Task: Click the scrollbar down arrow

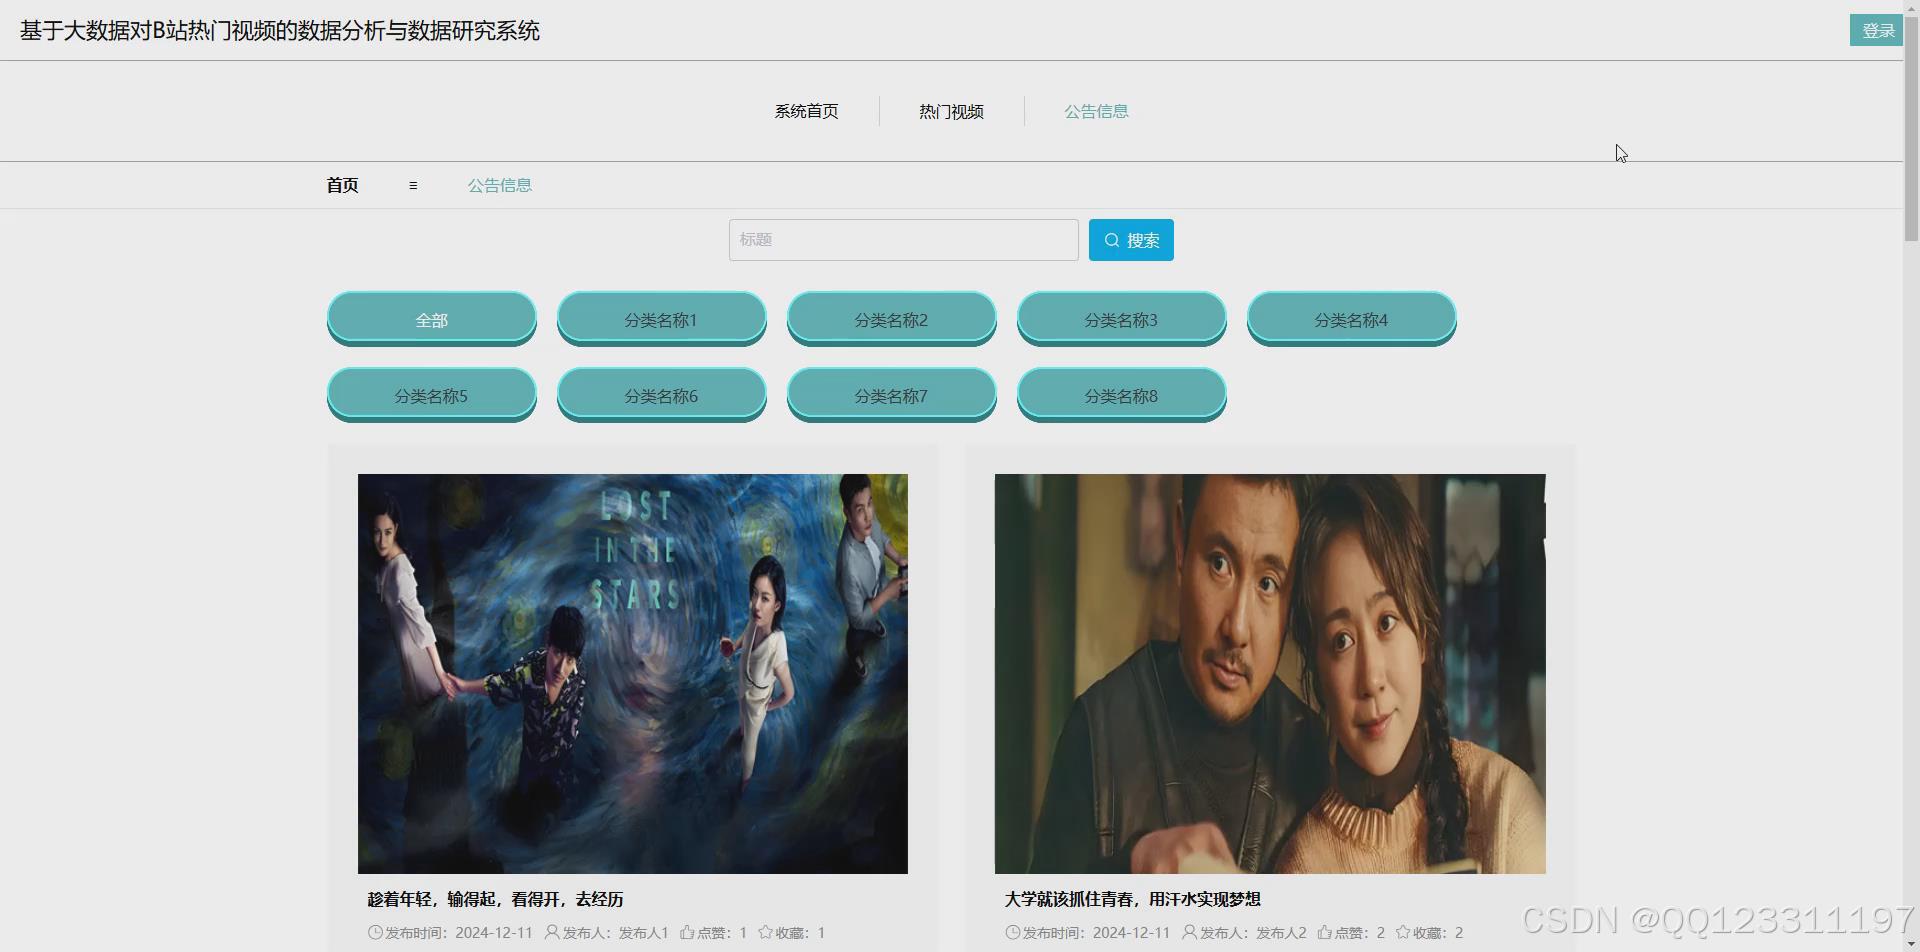Action: point(1911,944)
